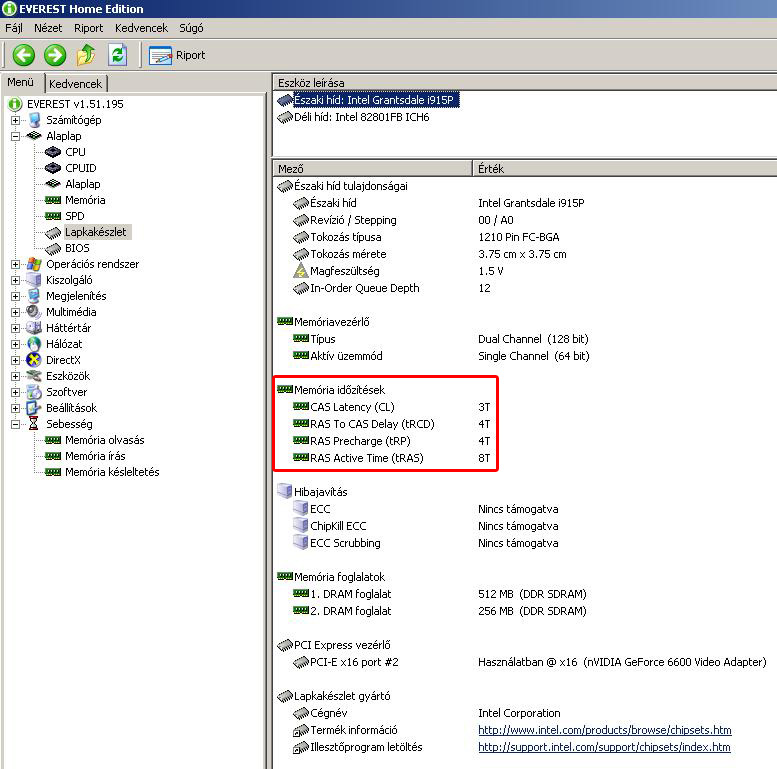Open the Riport toolbar button
Screen dimensions: 777x769
pyautogui.click(x=177, y=55)
